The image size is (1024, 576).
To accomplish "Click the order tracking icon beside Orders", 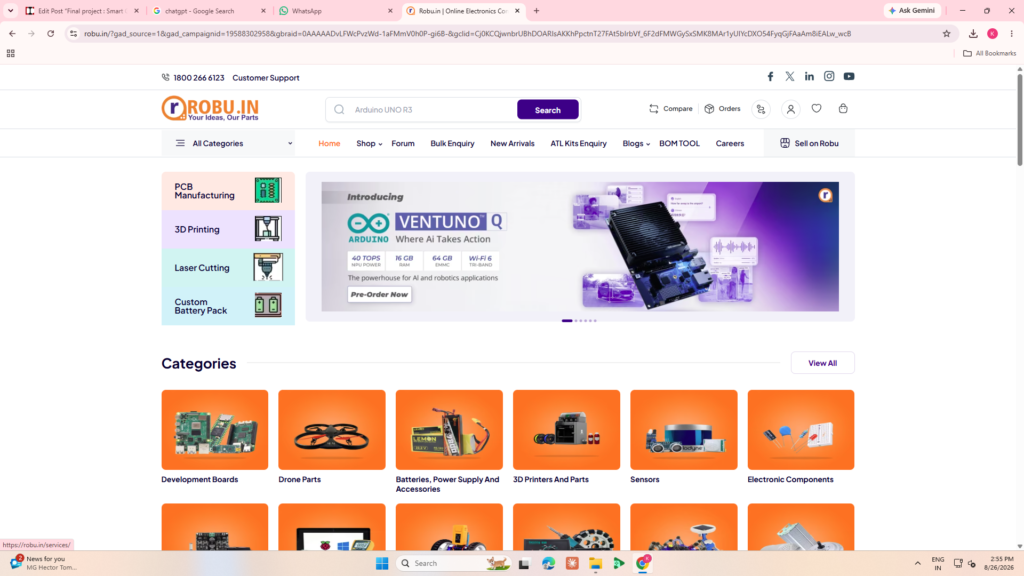I will (761, 109).
